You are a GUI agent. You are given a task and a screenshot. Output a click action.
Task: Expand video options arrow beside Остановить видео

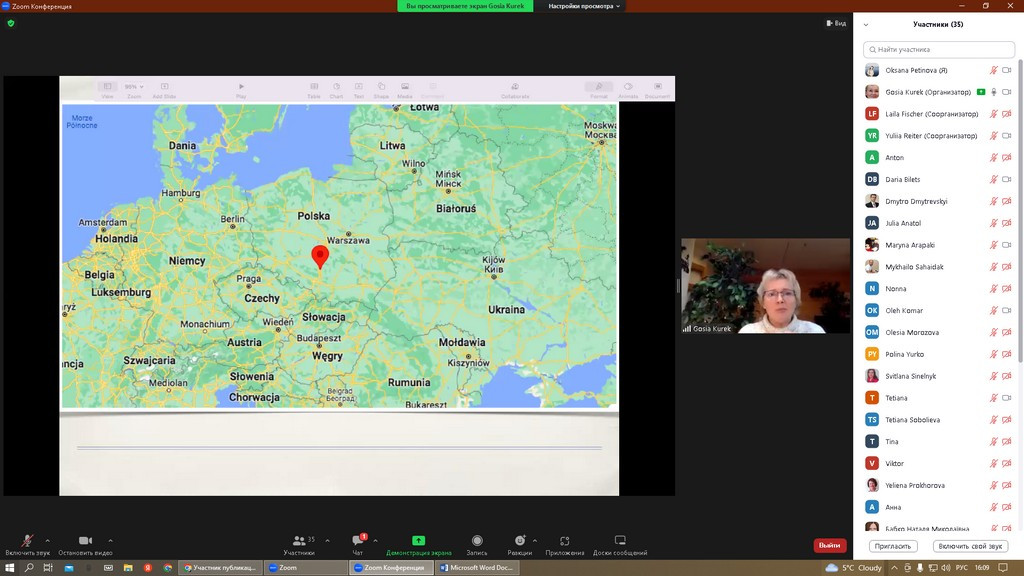pos(110,540)
